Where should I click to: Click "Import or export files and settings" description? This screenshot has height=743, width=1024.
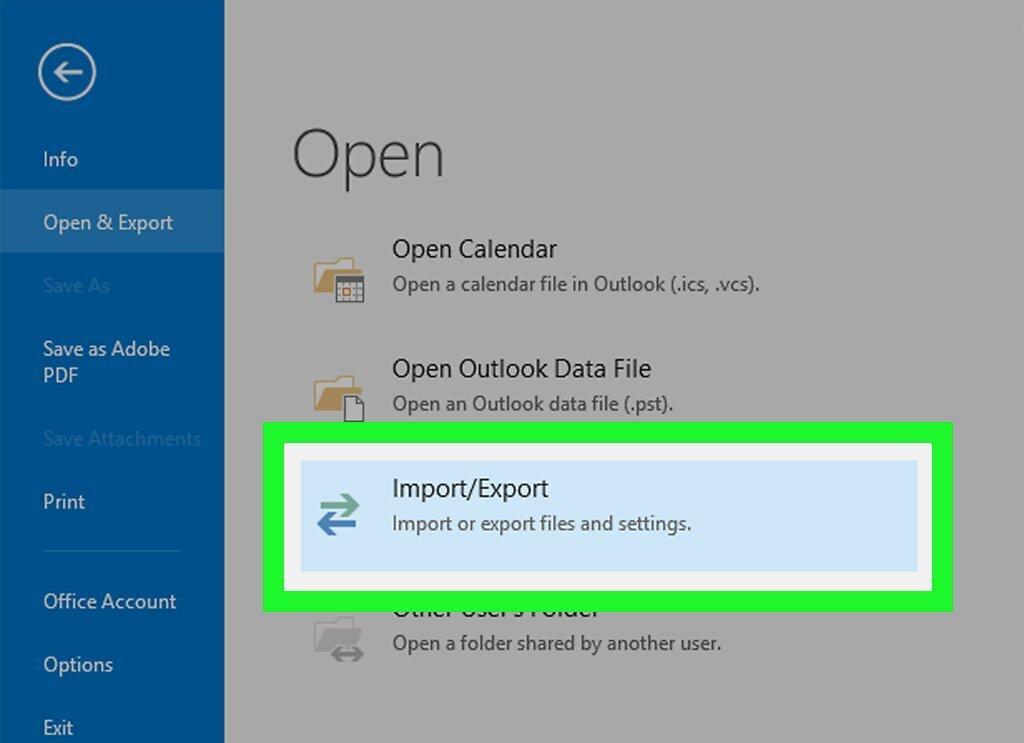[x=541, y=524]
